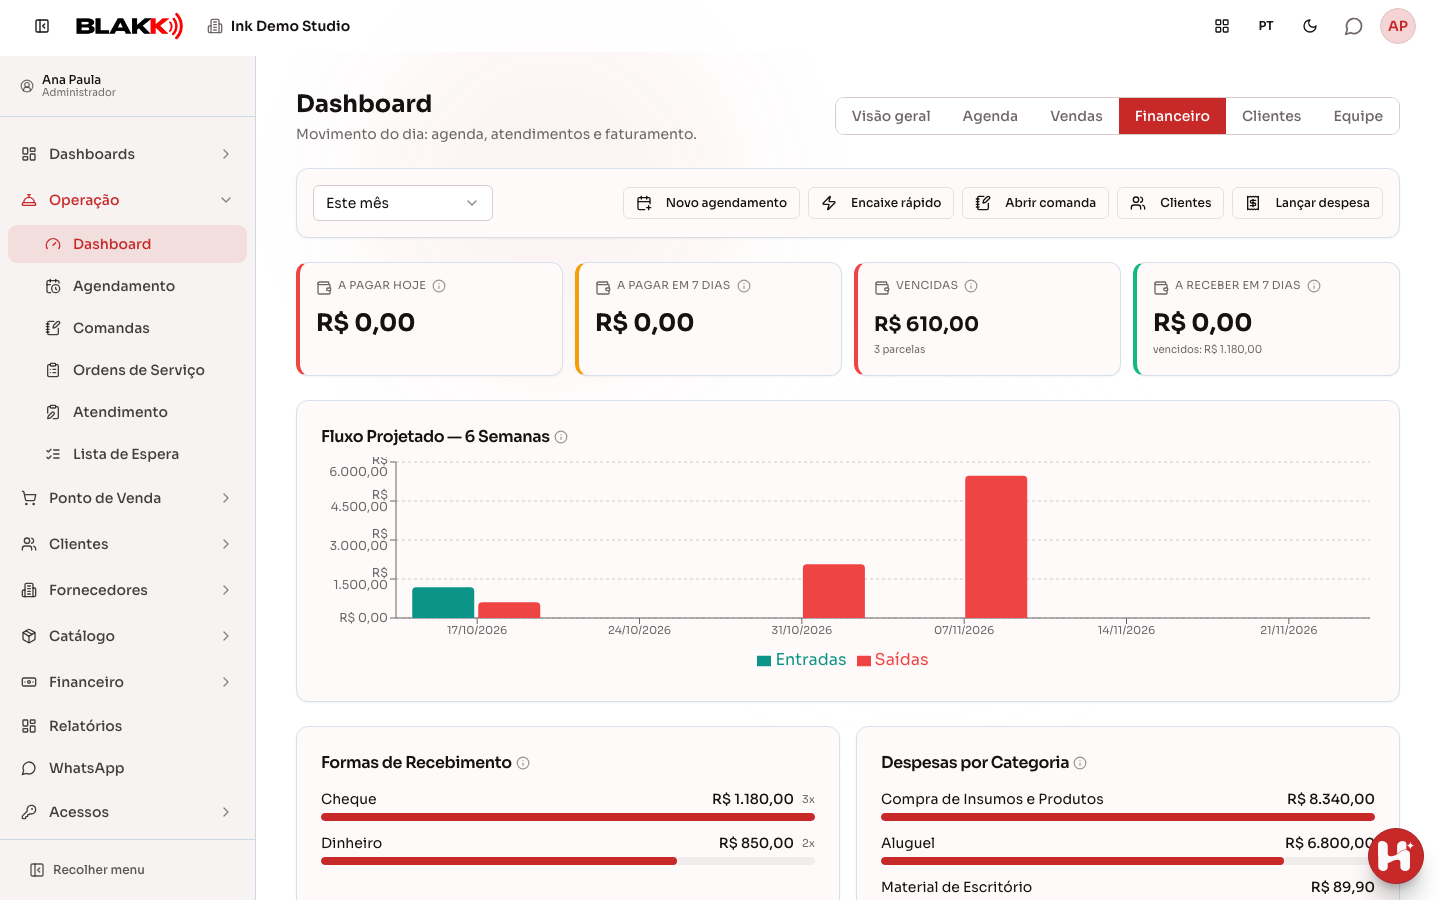Open WhatsApp in the sidebar
Image resolution: width=1440 pixels, height=900 pixels.
pos(127,768)
